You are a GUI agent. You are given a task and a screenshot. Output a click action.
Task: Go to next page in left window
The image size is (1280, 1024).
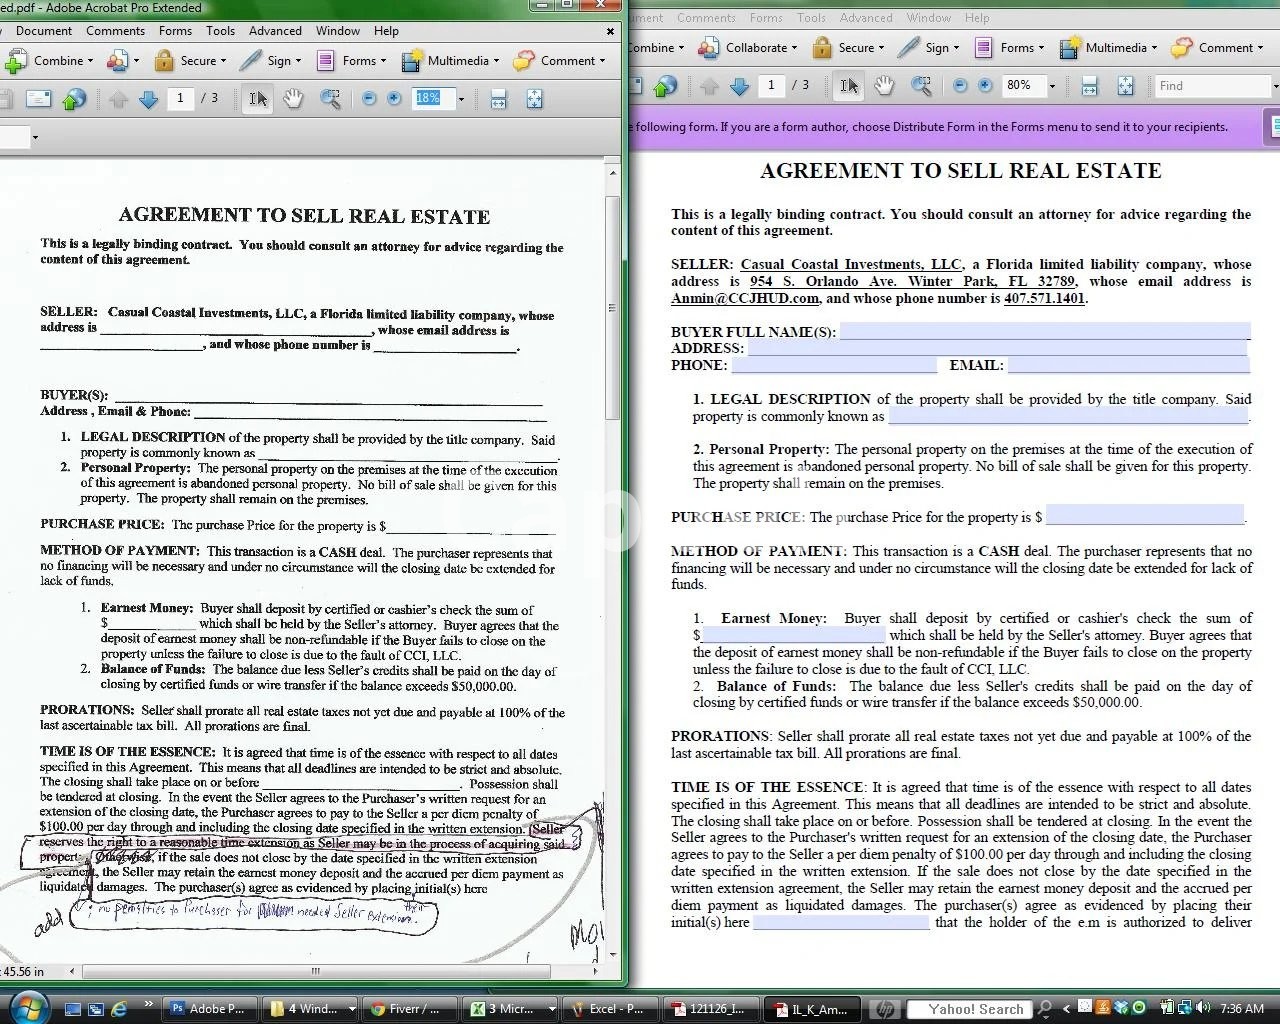pyautogui.click(x=148, y=98)
